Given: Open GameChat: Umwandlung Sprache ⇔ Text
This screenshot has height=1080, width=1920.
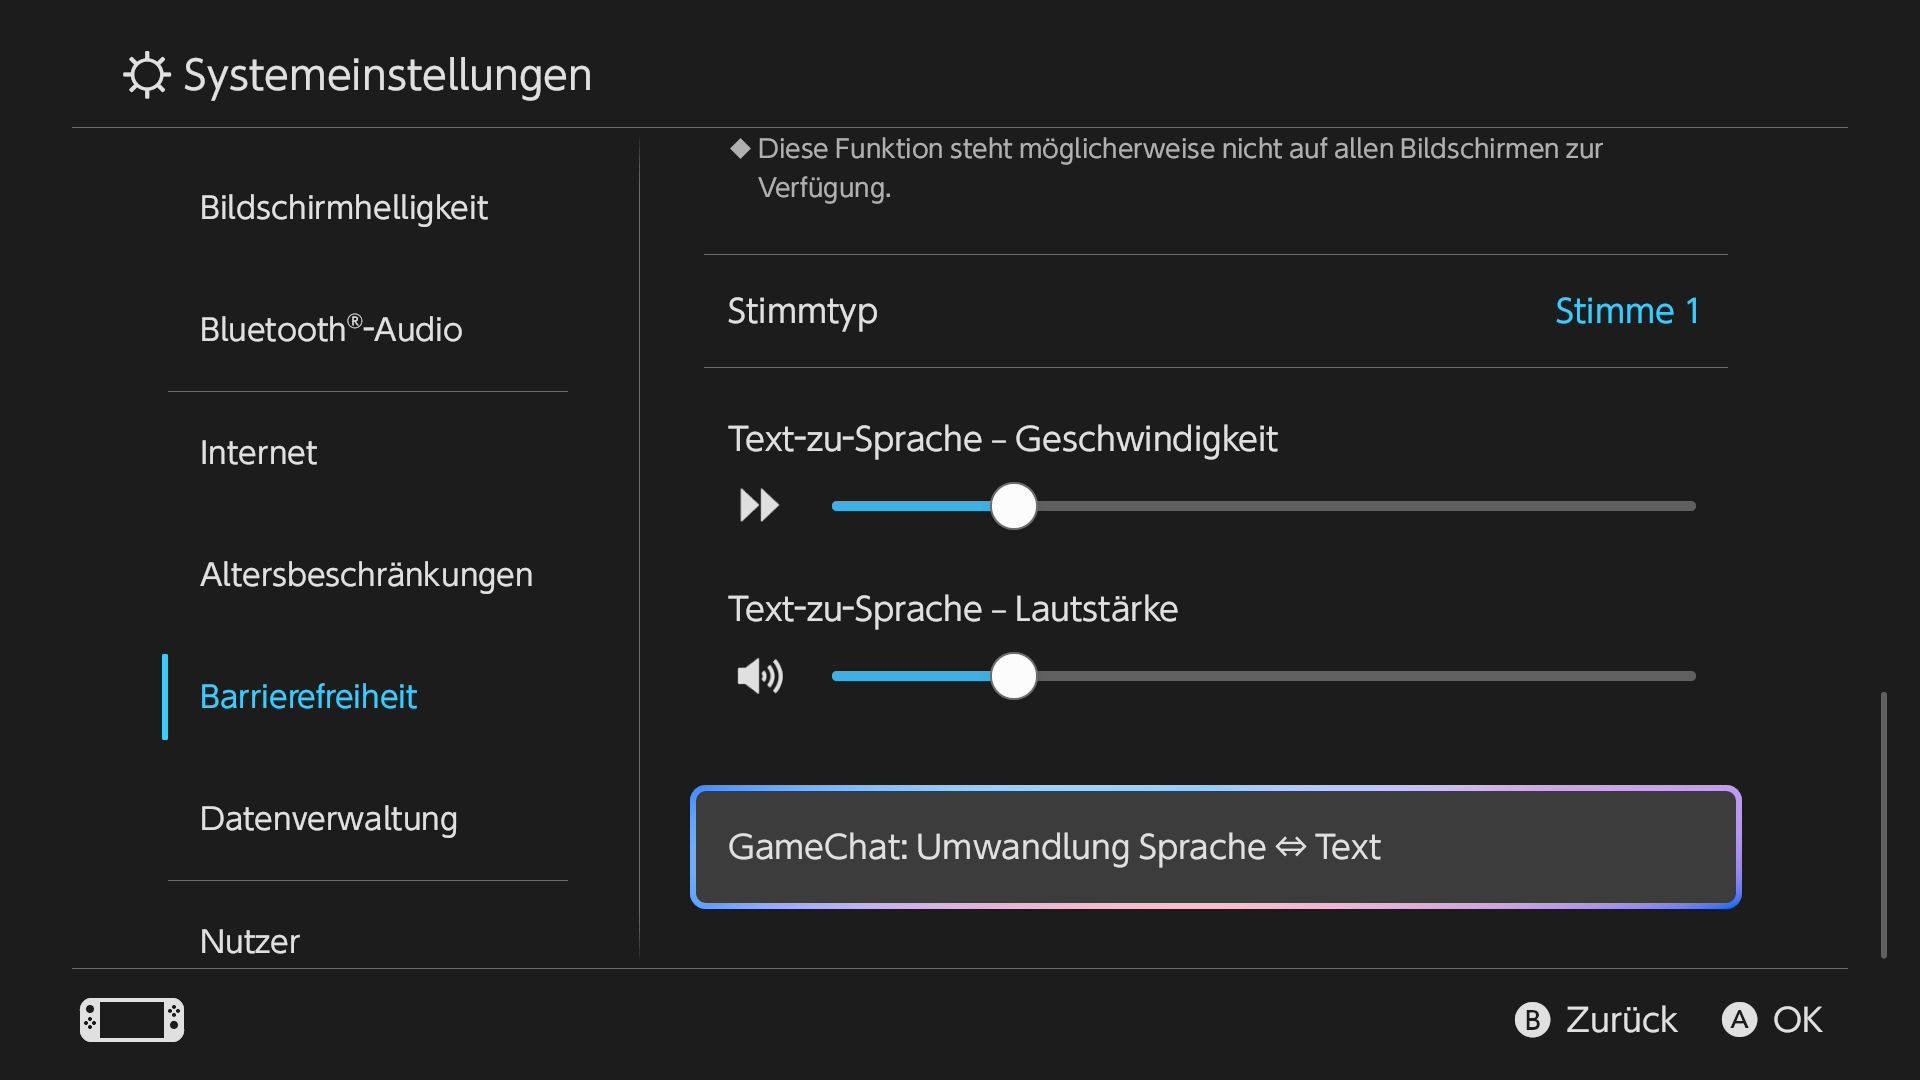Looking at the screenshot, I should [x=1215, y=847].
